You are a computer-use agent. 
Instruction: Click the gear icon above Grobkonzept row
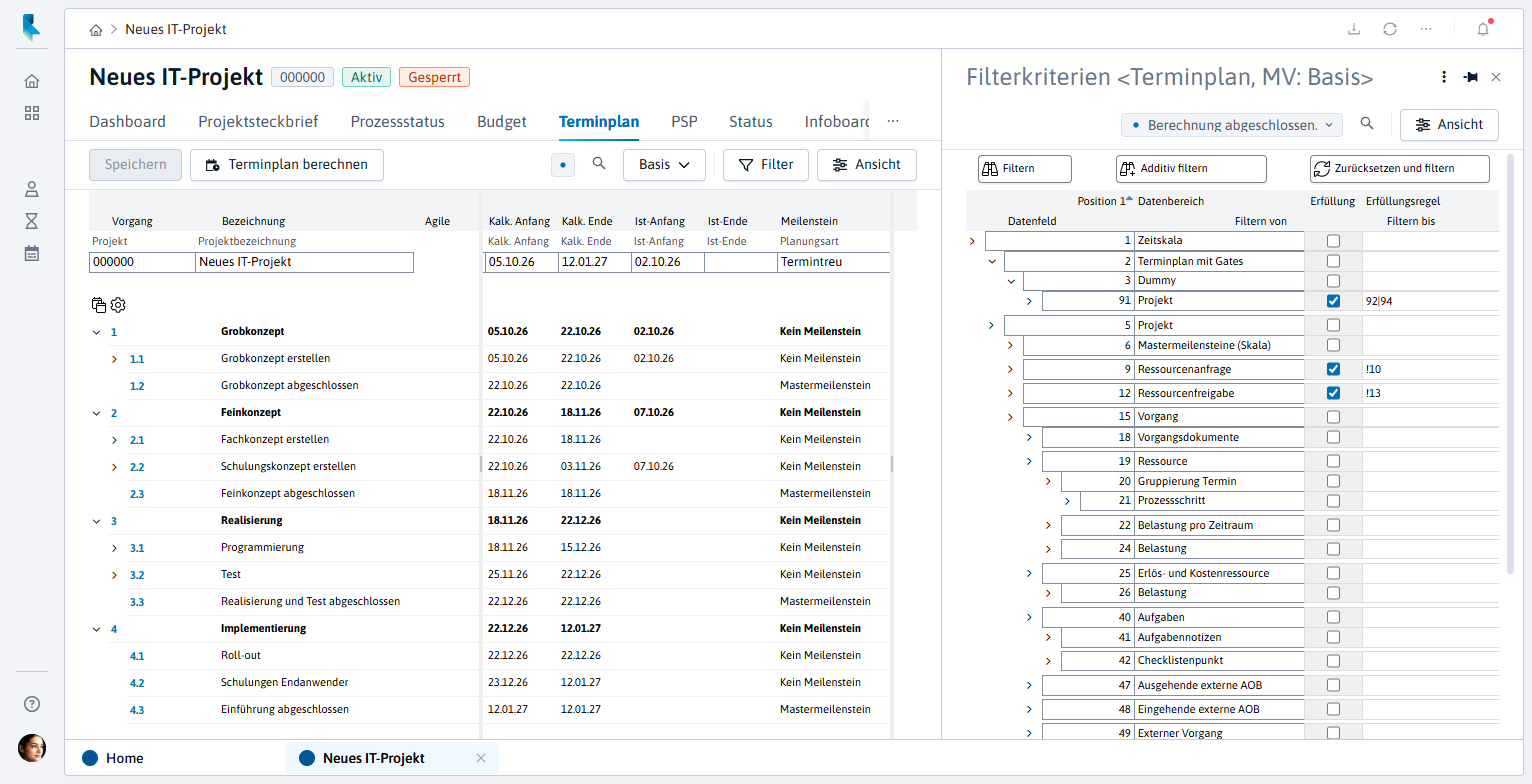point(117,305)
